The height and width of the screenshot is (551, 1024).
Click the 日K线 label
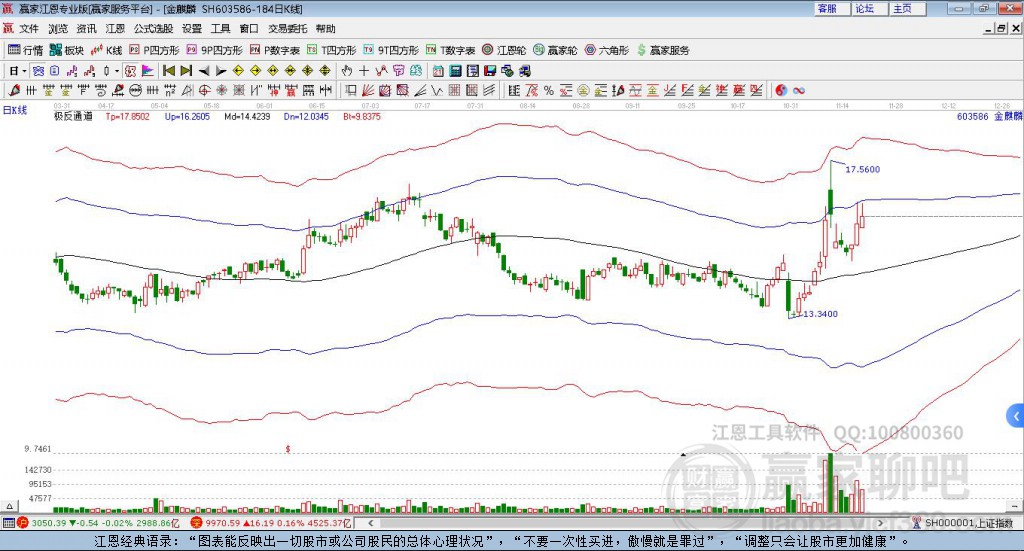[x=15, y=110]
